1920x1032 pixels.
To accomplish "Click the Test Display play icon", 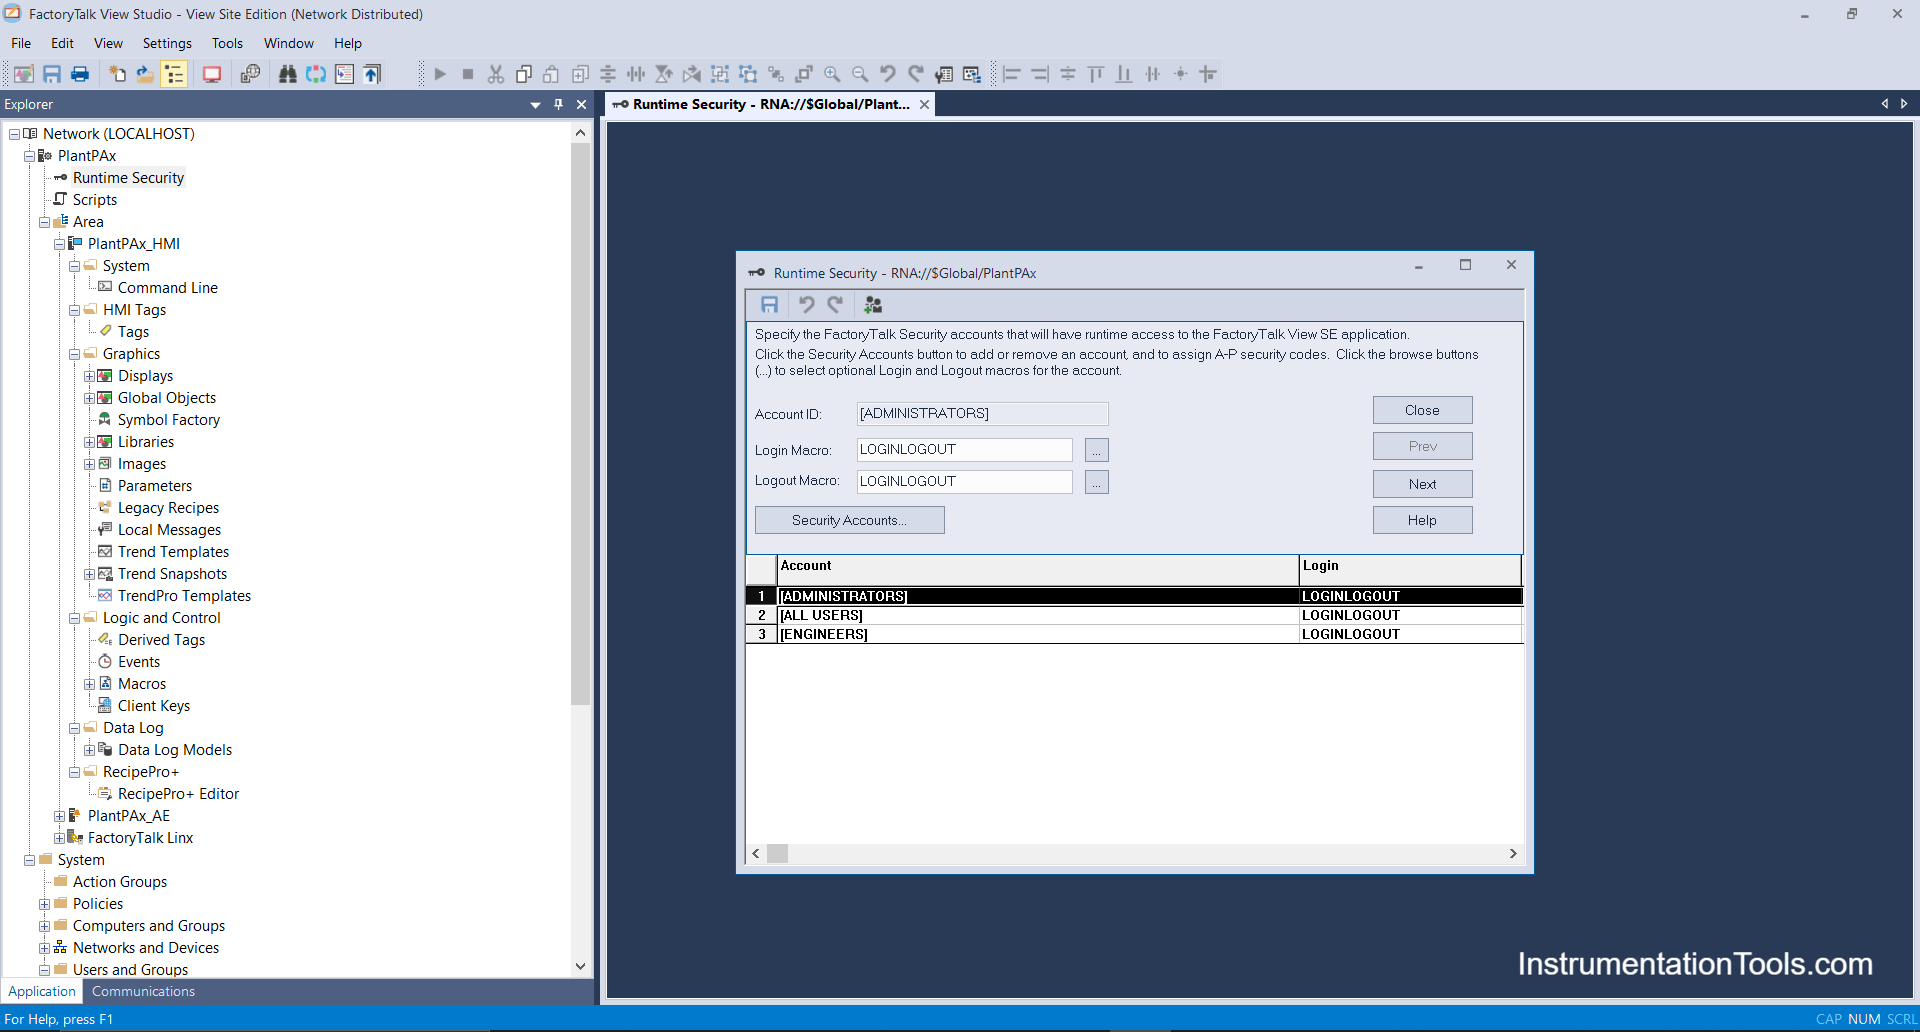I will point(440,74).
